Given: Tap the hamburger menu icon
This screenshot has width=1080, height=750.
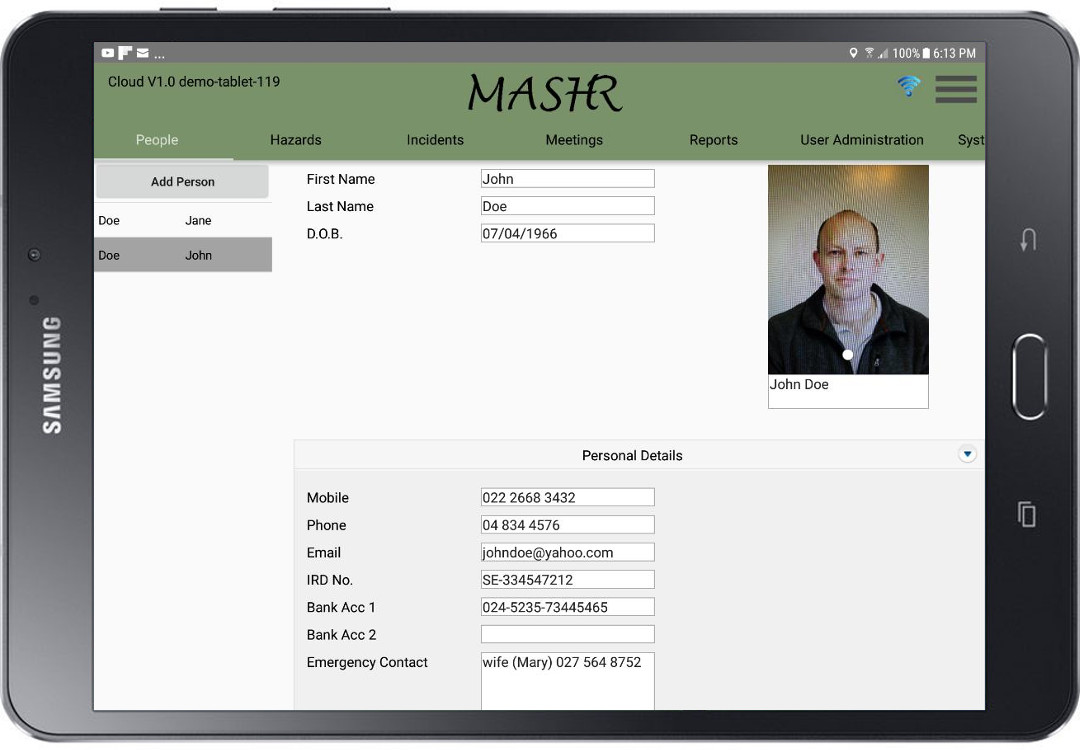Looking at the screenshot, I should click(956, 89).
